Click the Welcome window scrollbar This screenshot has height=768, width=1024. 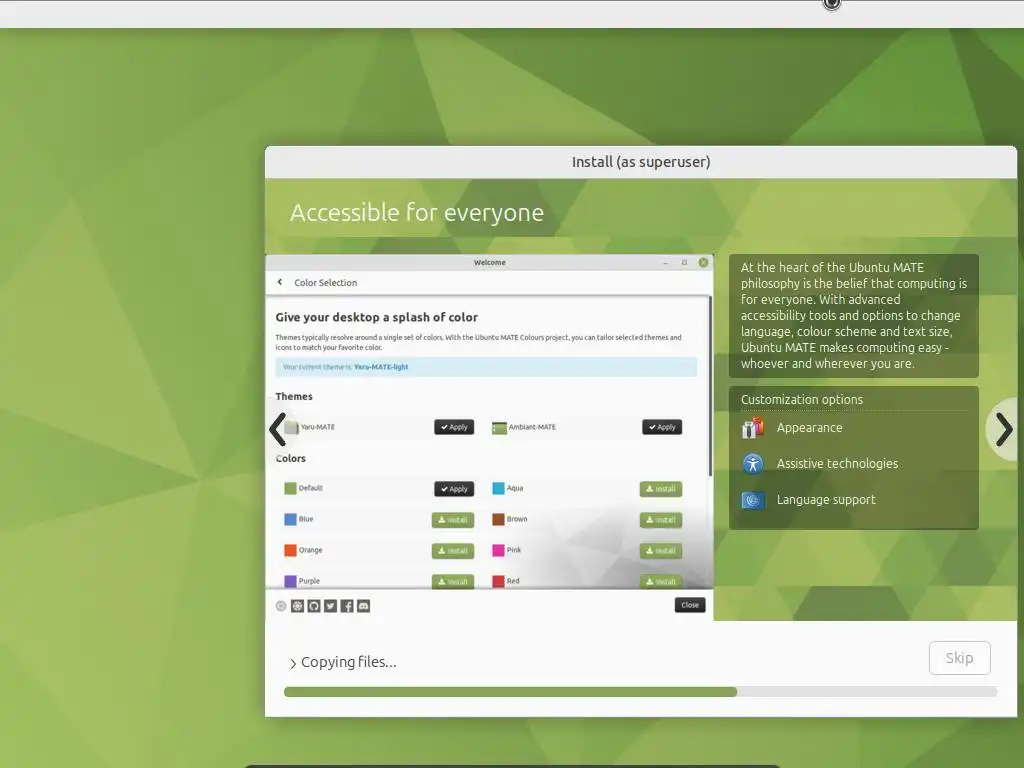[x=710, y=386]
